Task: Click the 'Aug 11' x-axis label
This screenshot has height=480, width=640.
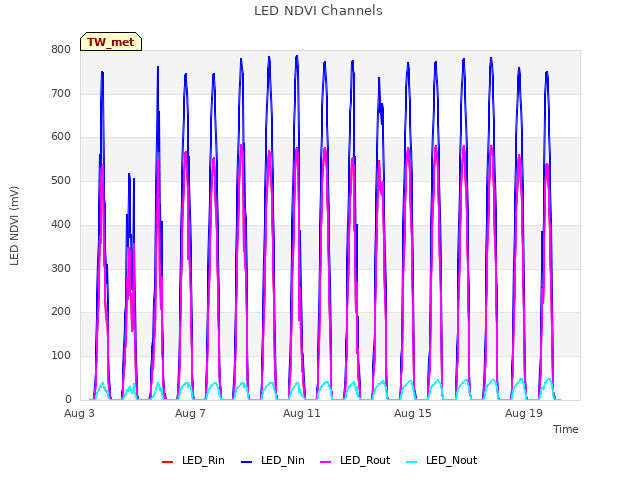Action: tap(302, 413)
